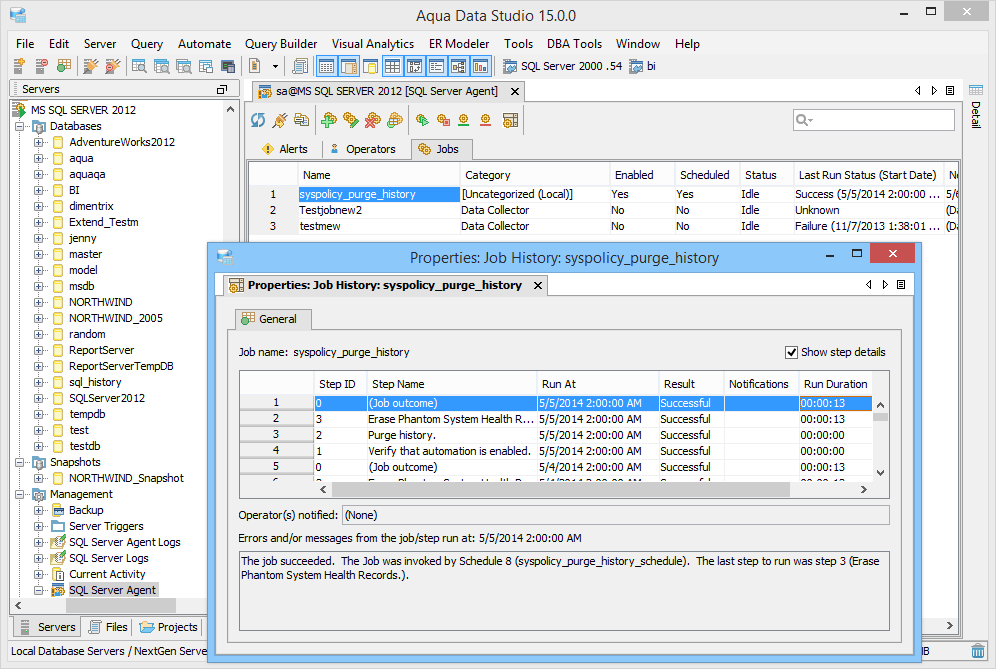The height and width of the screenshot is (669, 996).
Task: Click the Register Server toolbar icon
Action: pos(20,65)
